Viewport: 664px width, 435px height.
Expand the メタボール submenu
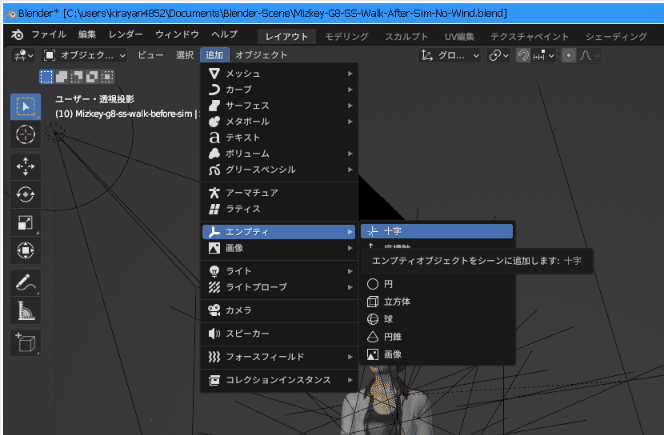[279, 122]
